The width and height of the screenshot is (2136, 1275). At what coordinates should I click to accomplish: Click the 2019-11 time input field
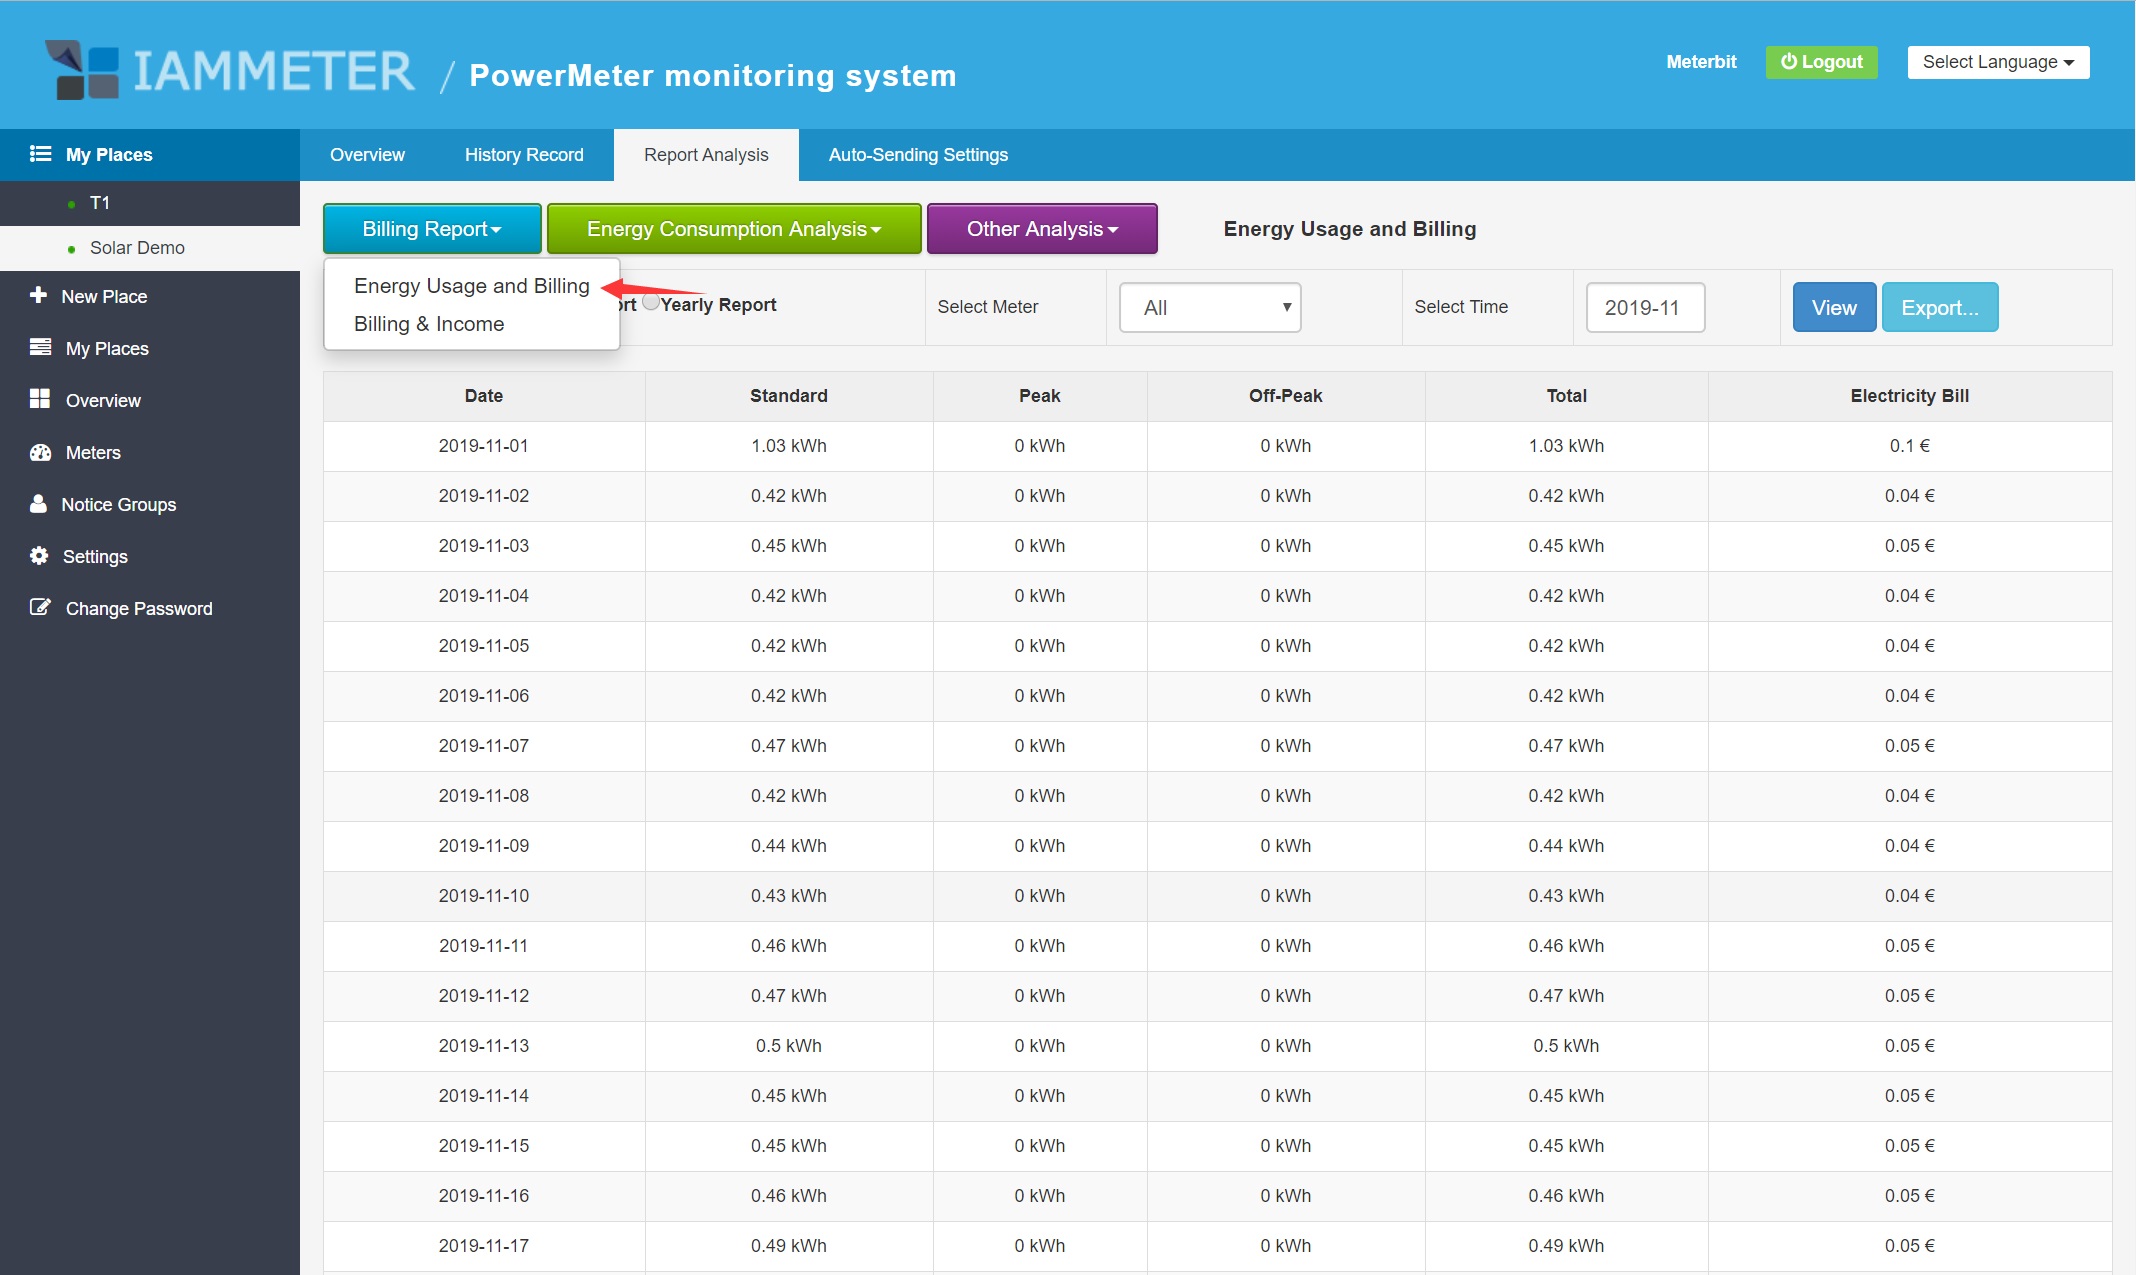[x=1644, y=307]
